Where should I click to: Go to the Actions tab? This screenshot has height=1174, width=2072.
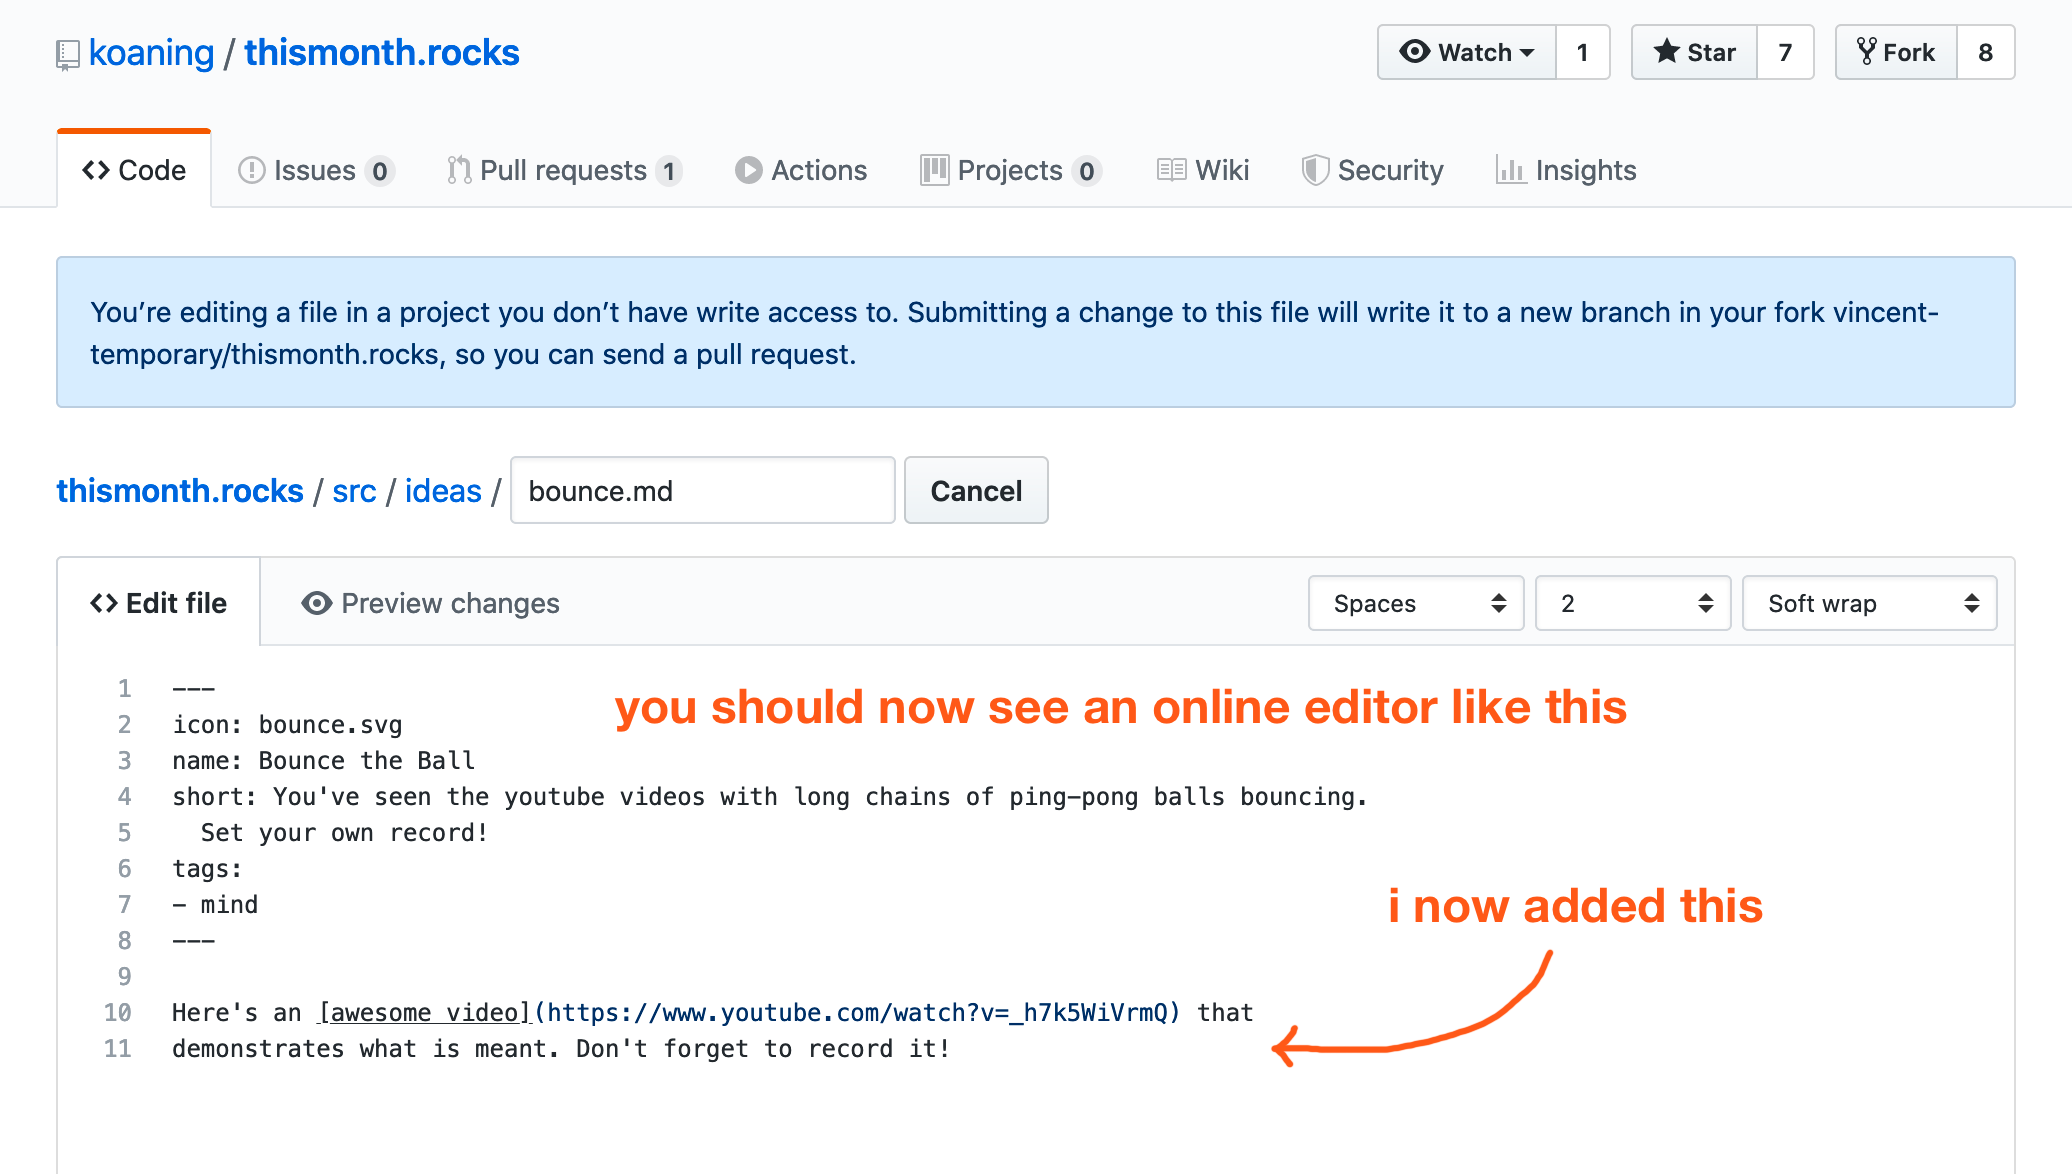[801, 170]
